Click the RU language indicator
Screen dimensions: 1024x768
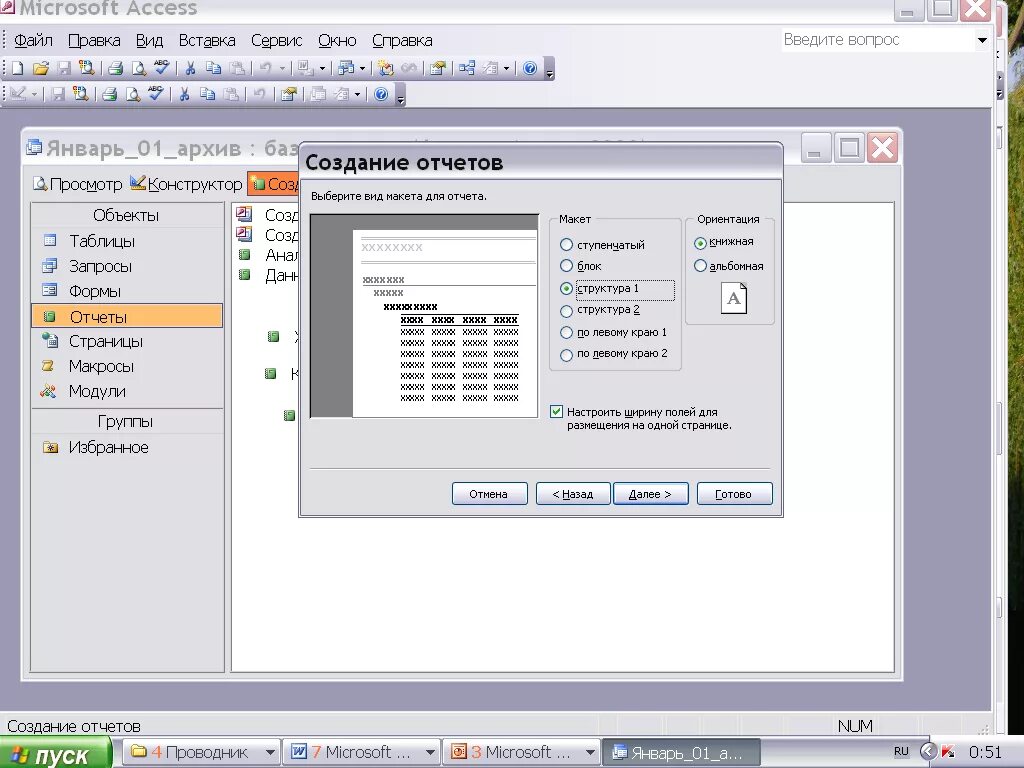tap(901, 752)
